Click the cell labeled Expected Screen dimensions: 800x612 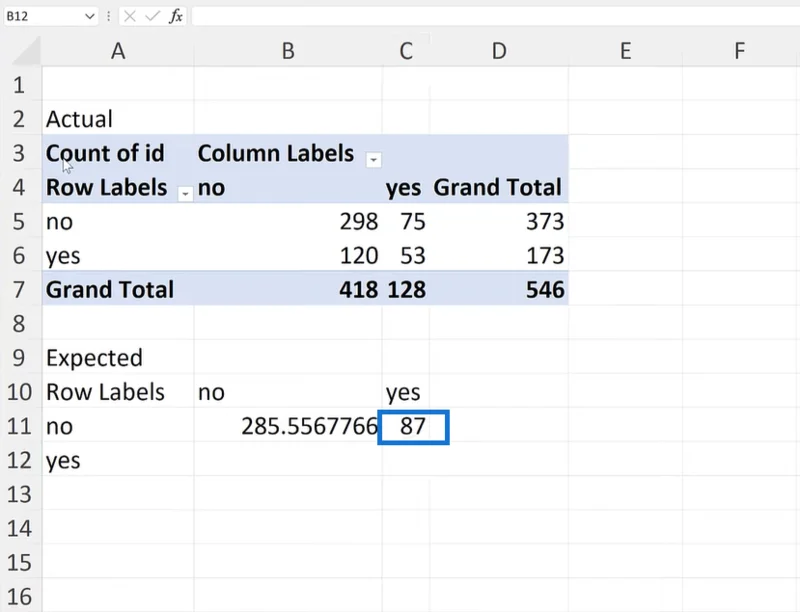[x=118, y=358]
